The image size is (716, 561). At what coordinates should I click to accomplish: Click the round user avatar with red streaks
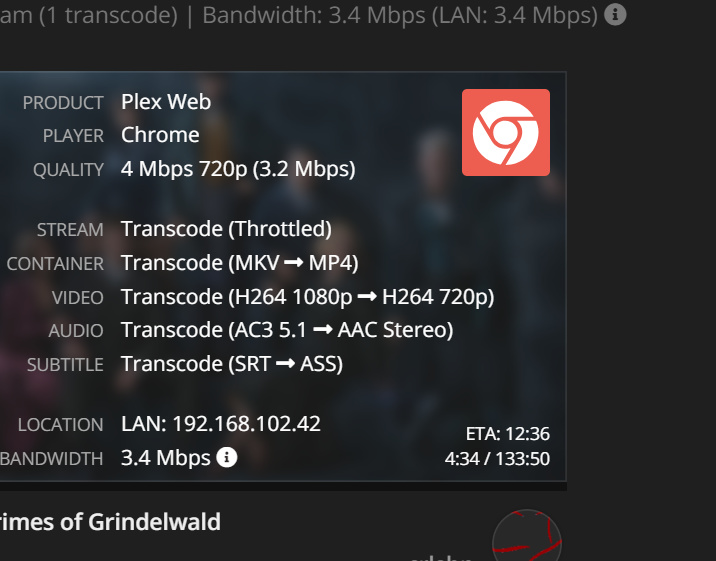pyautogui.click(x=527, y=536)
